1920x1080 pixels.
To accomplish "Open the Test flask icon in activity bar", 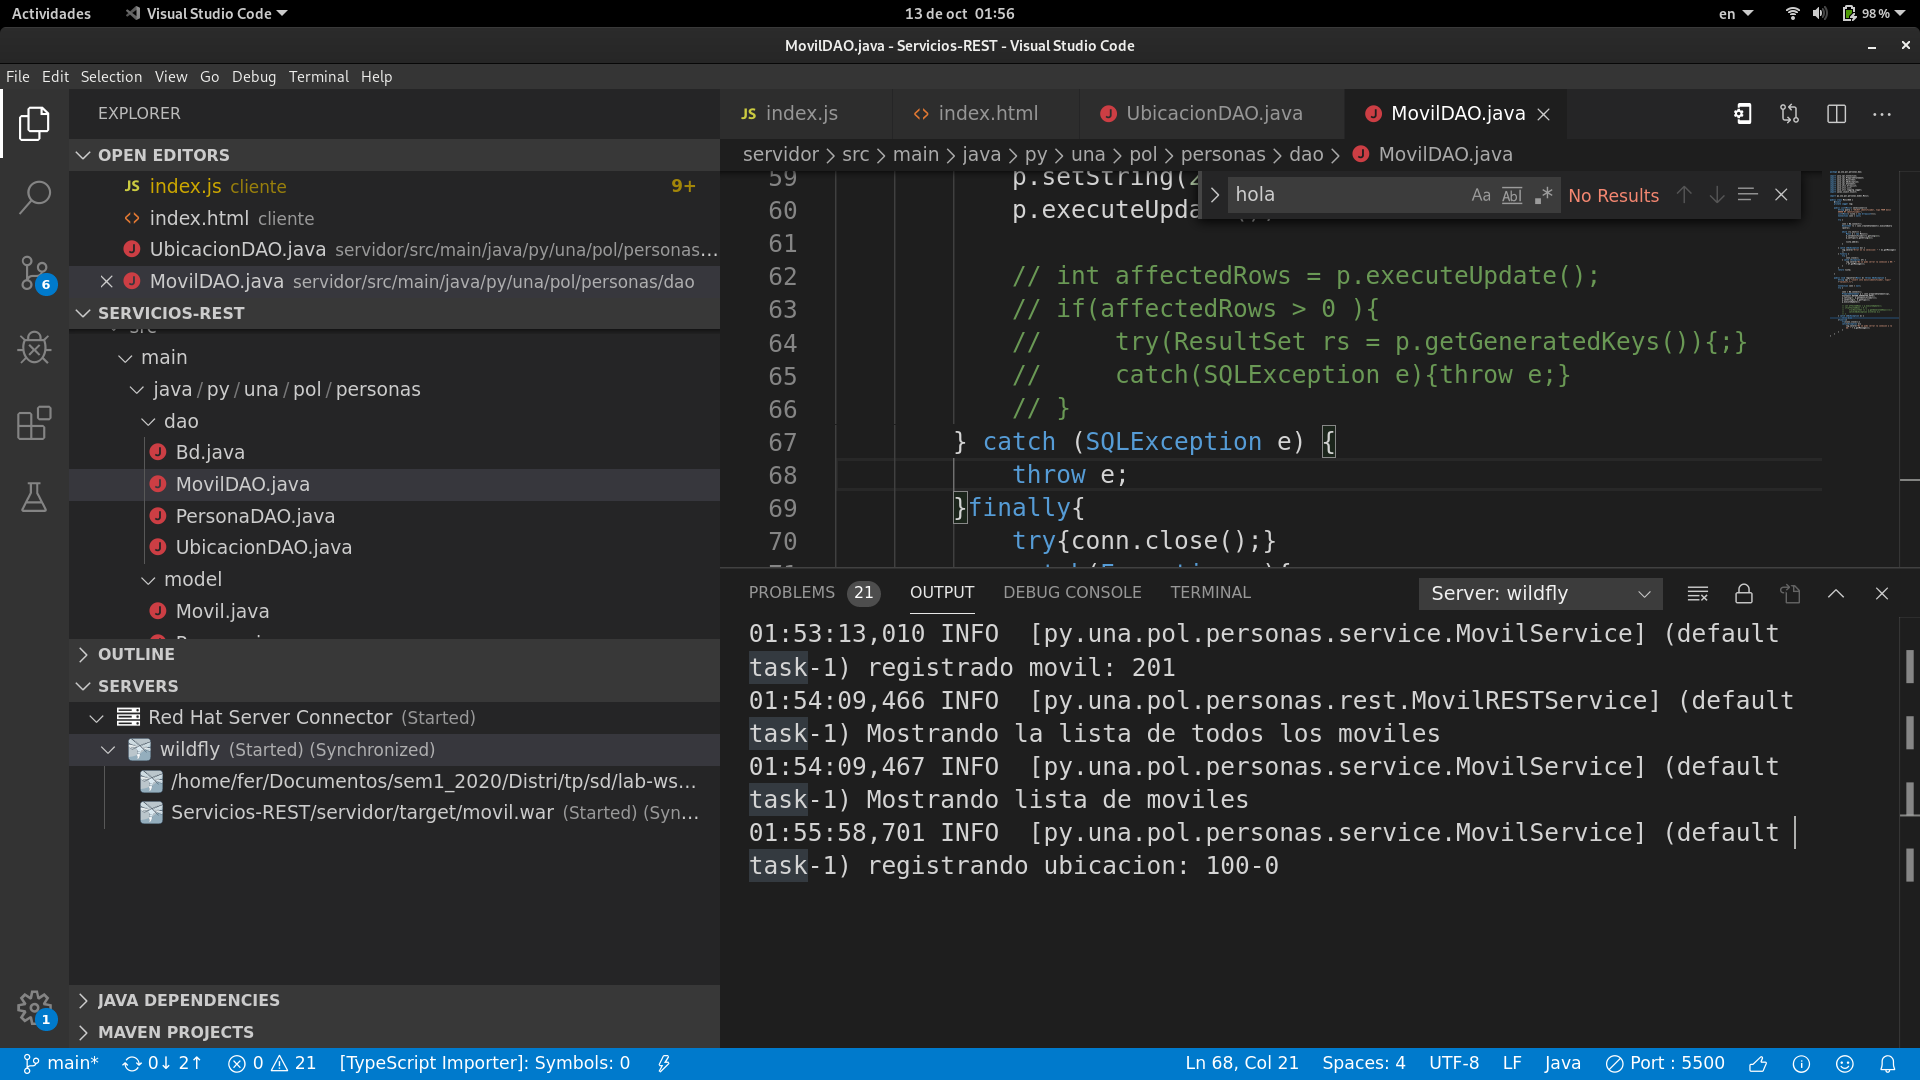I will (34, 497).
